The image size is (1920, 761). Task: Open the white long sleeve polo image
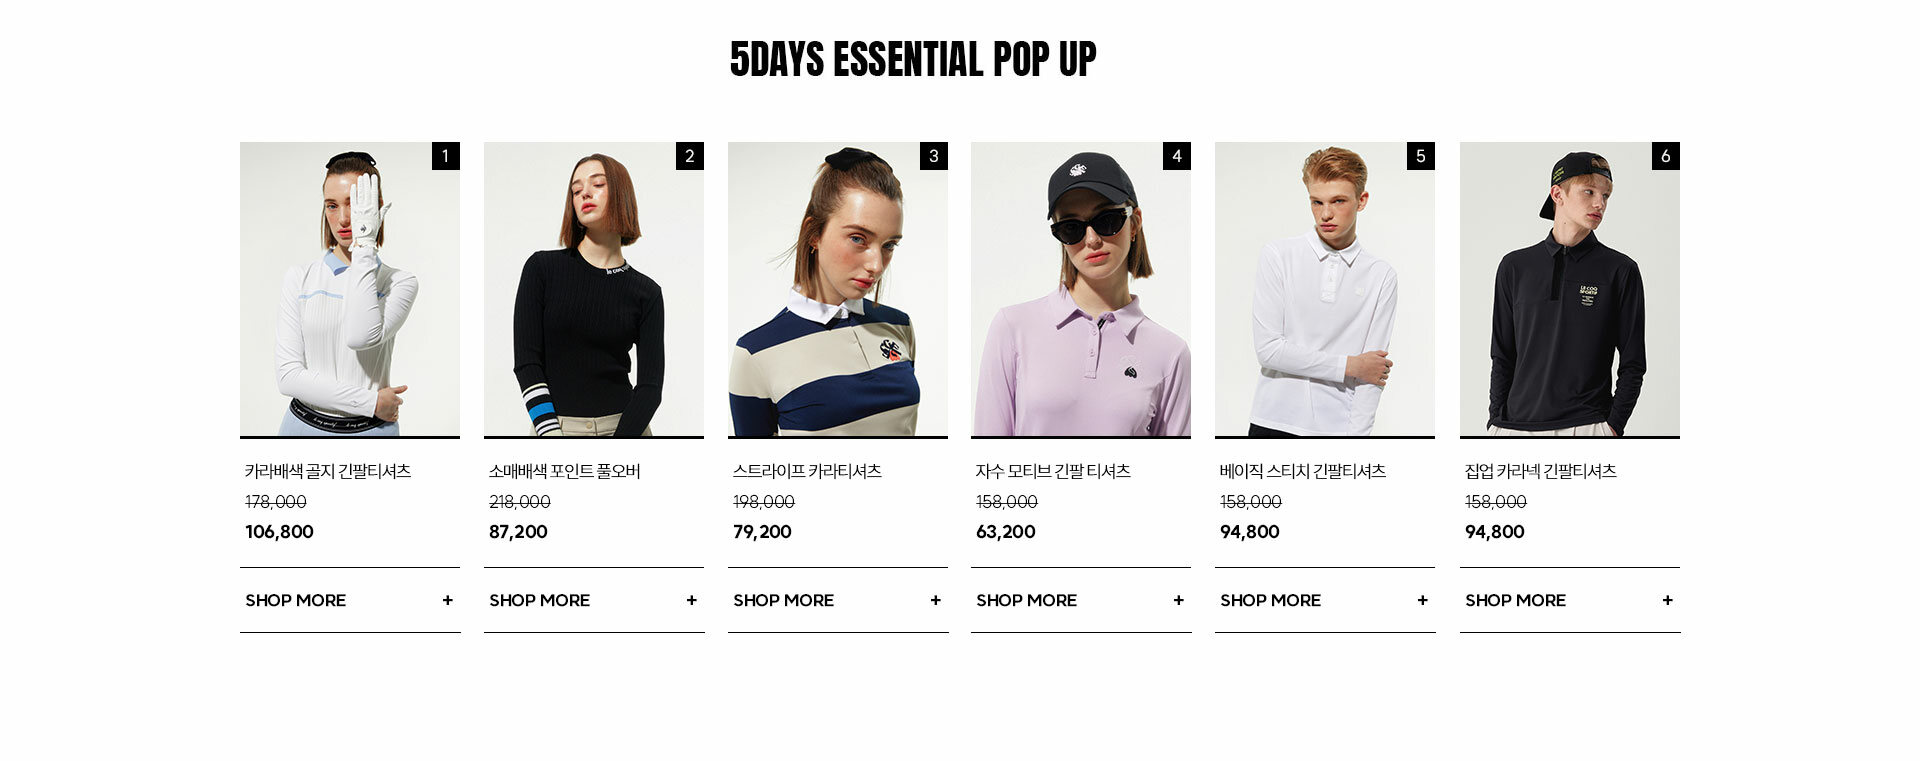1325,289
